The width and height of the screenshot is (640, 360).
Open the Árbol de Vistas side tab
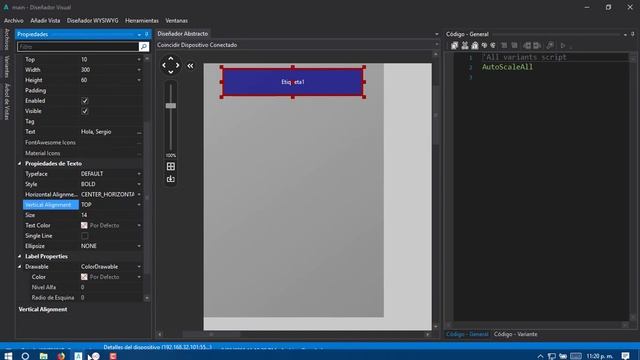(6, 102)
